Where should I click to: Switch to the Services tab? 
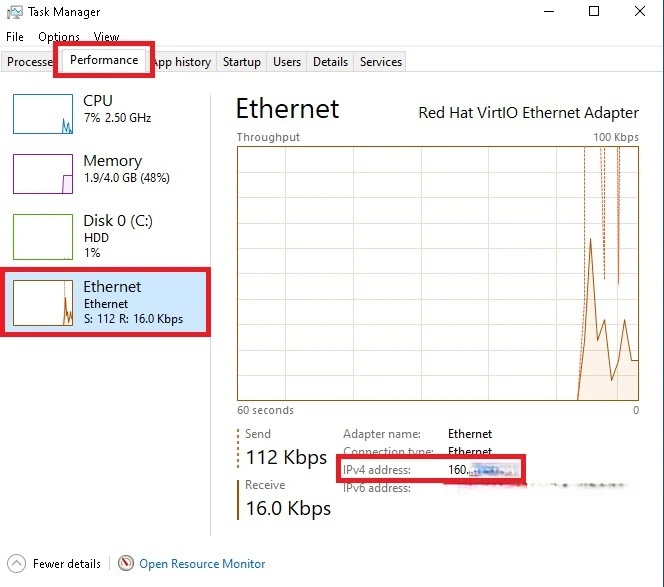click(381, 62)
